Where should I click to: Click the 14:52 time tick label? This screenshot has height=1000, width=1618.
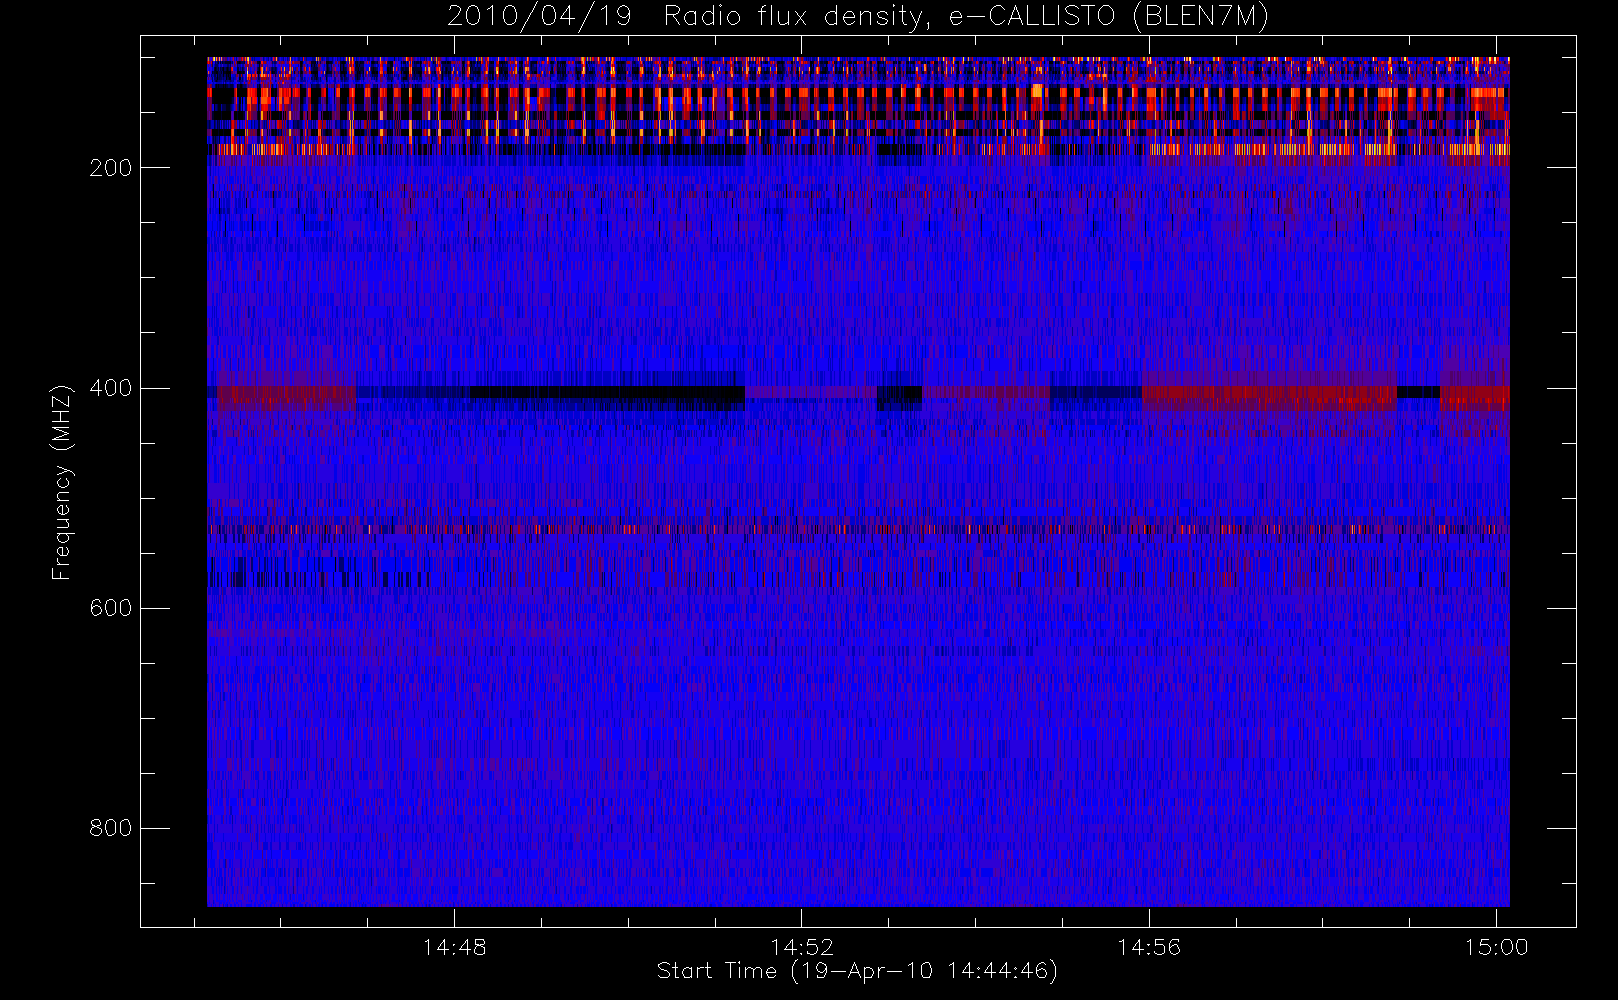[801, 947]
